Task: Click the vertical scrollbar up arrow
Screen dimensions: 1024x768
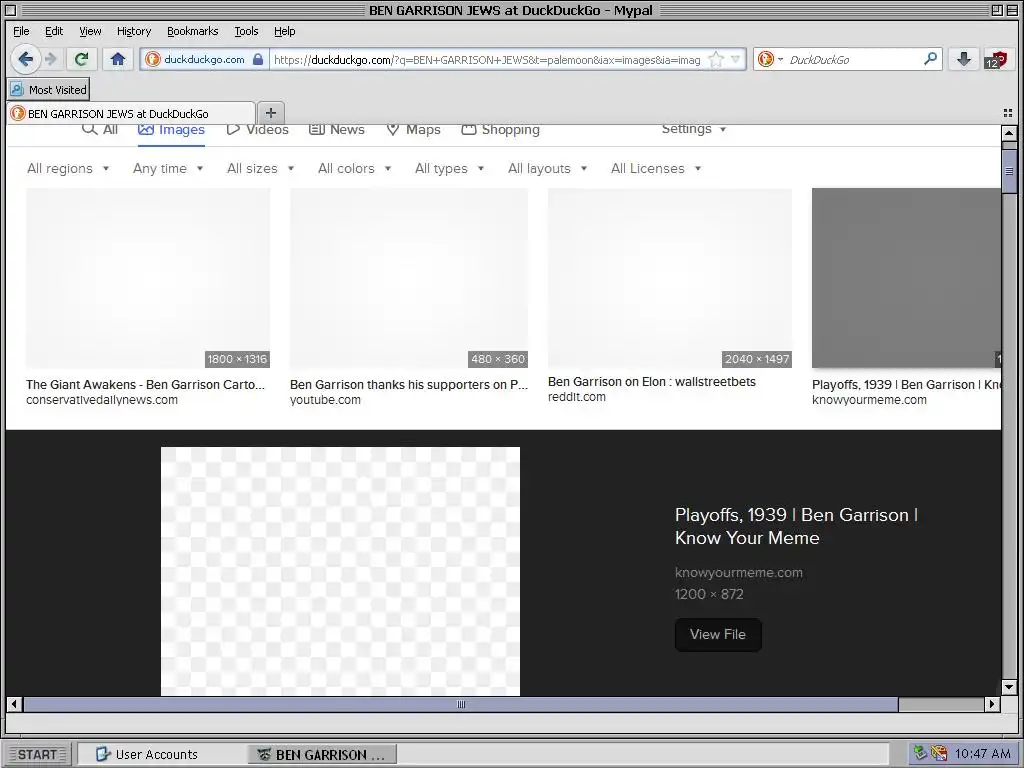Action: pos(1009,133)
